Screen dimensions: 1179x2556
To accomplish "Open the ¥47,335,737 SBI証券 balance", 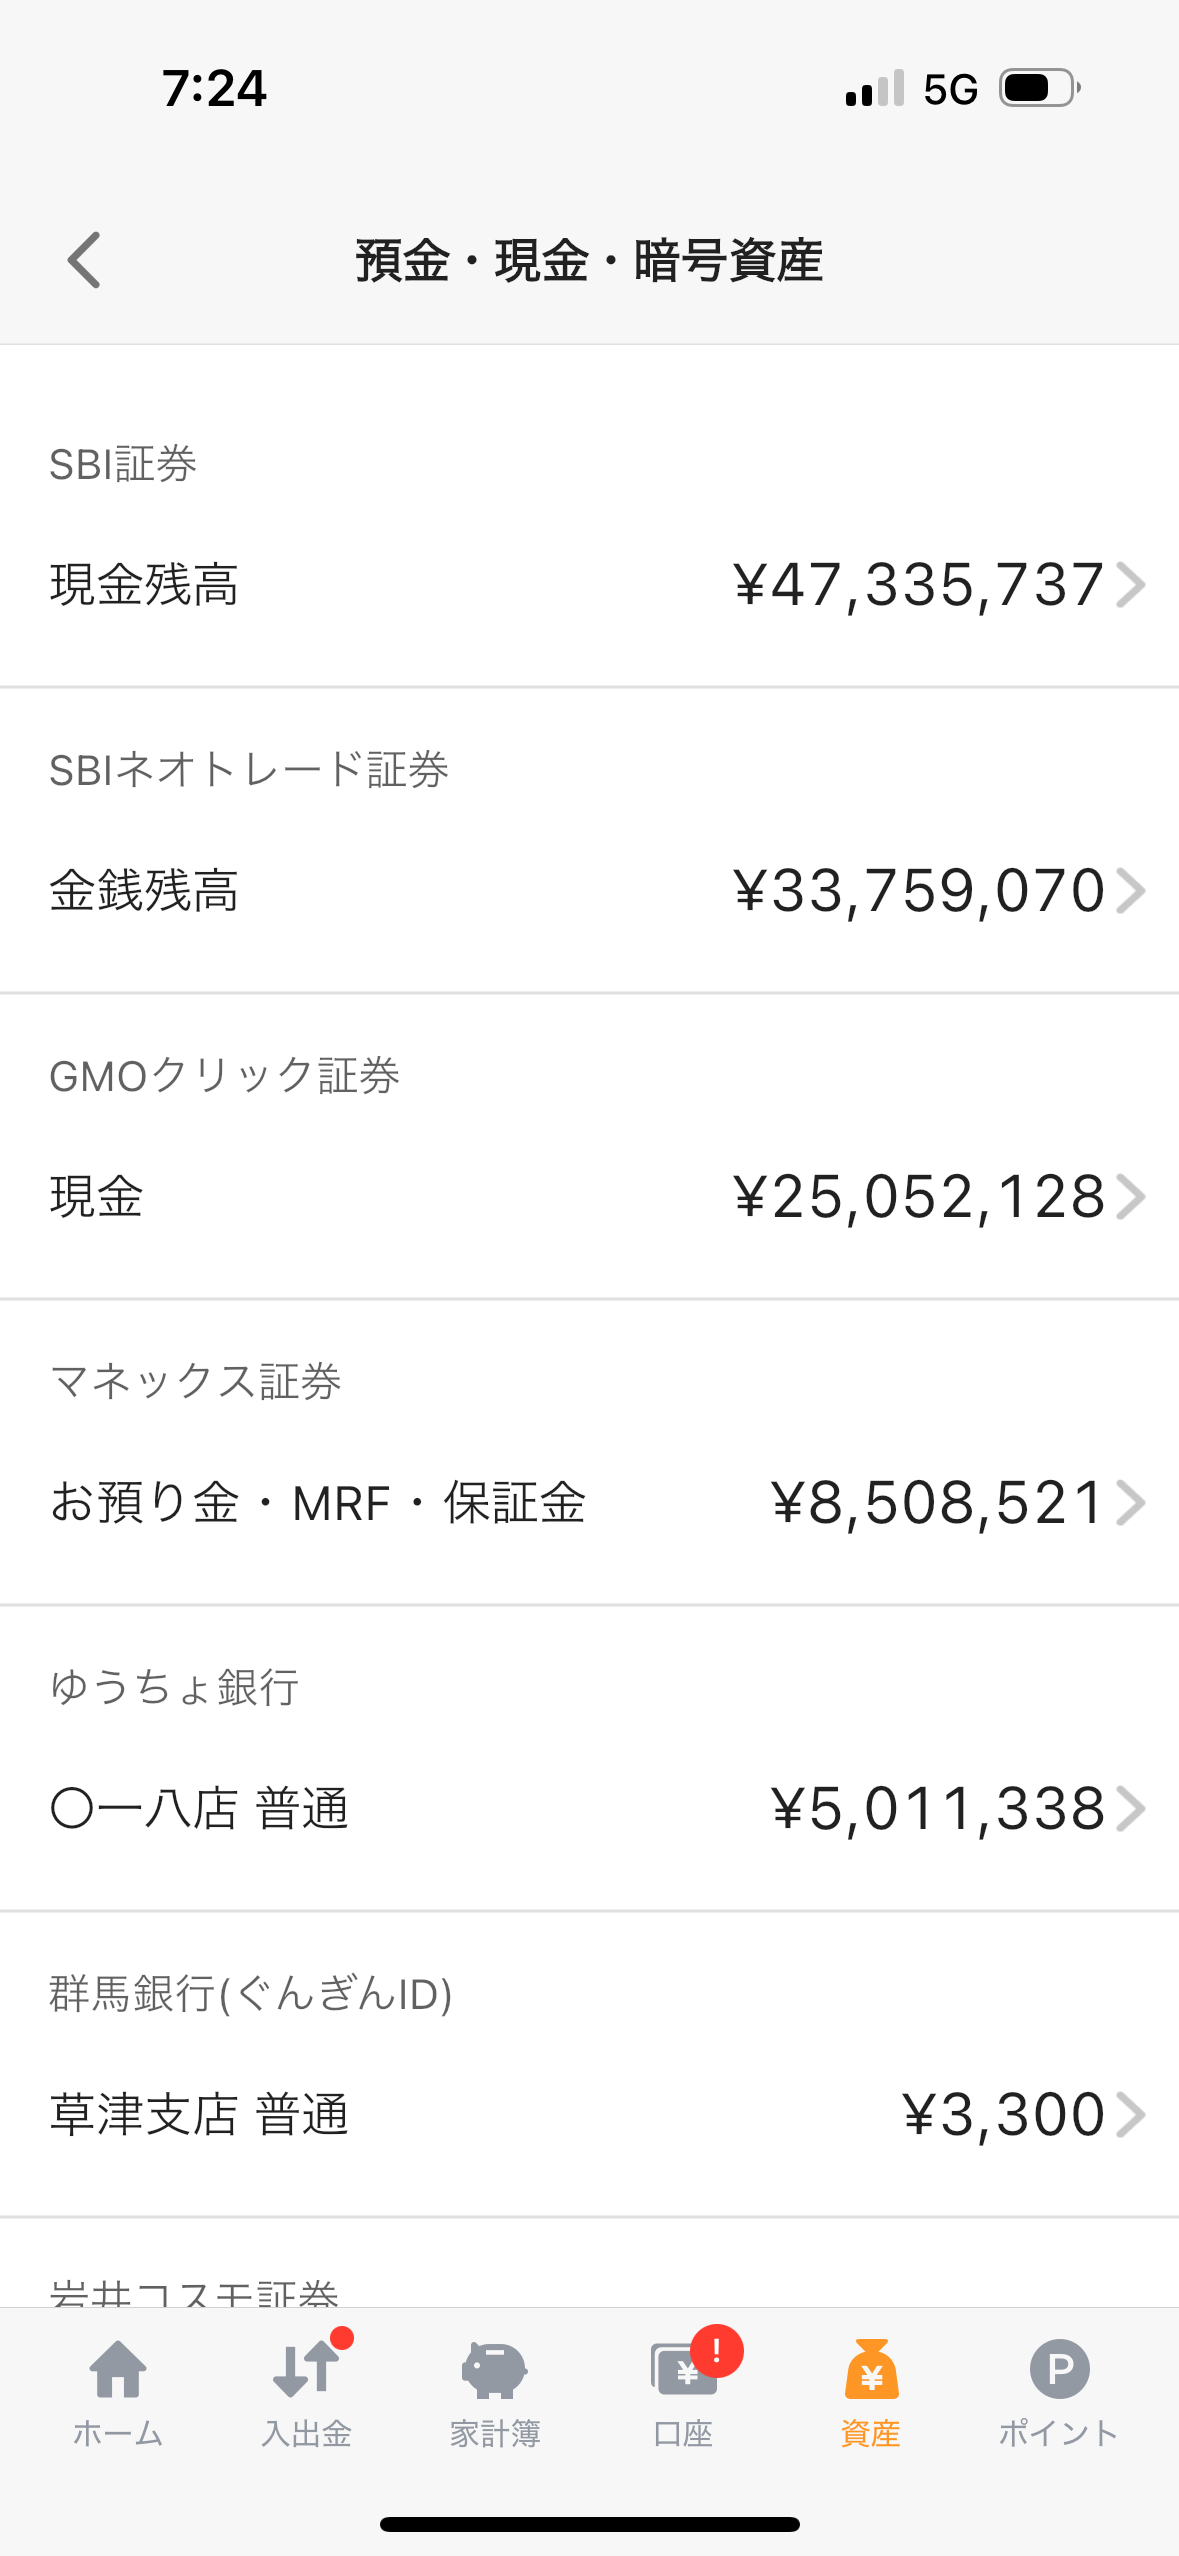I will [x=918, y=585].
